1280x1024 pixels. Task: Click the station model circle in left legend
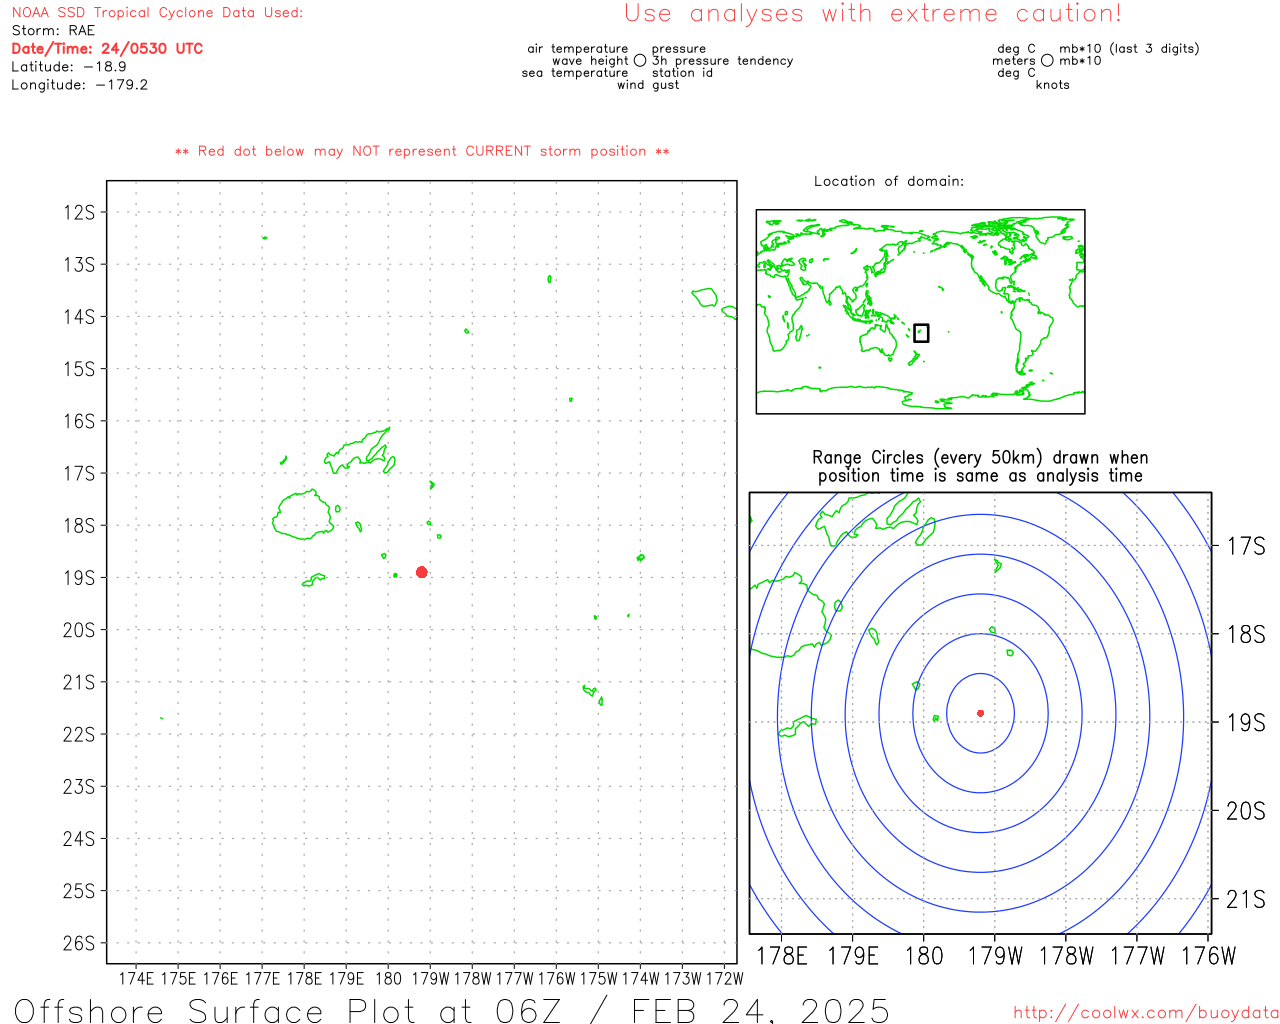(640, 61)
